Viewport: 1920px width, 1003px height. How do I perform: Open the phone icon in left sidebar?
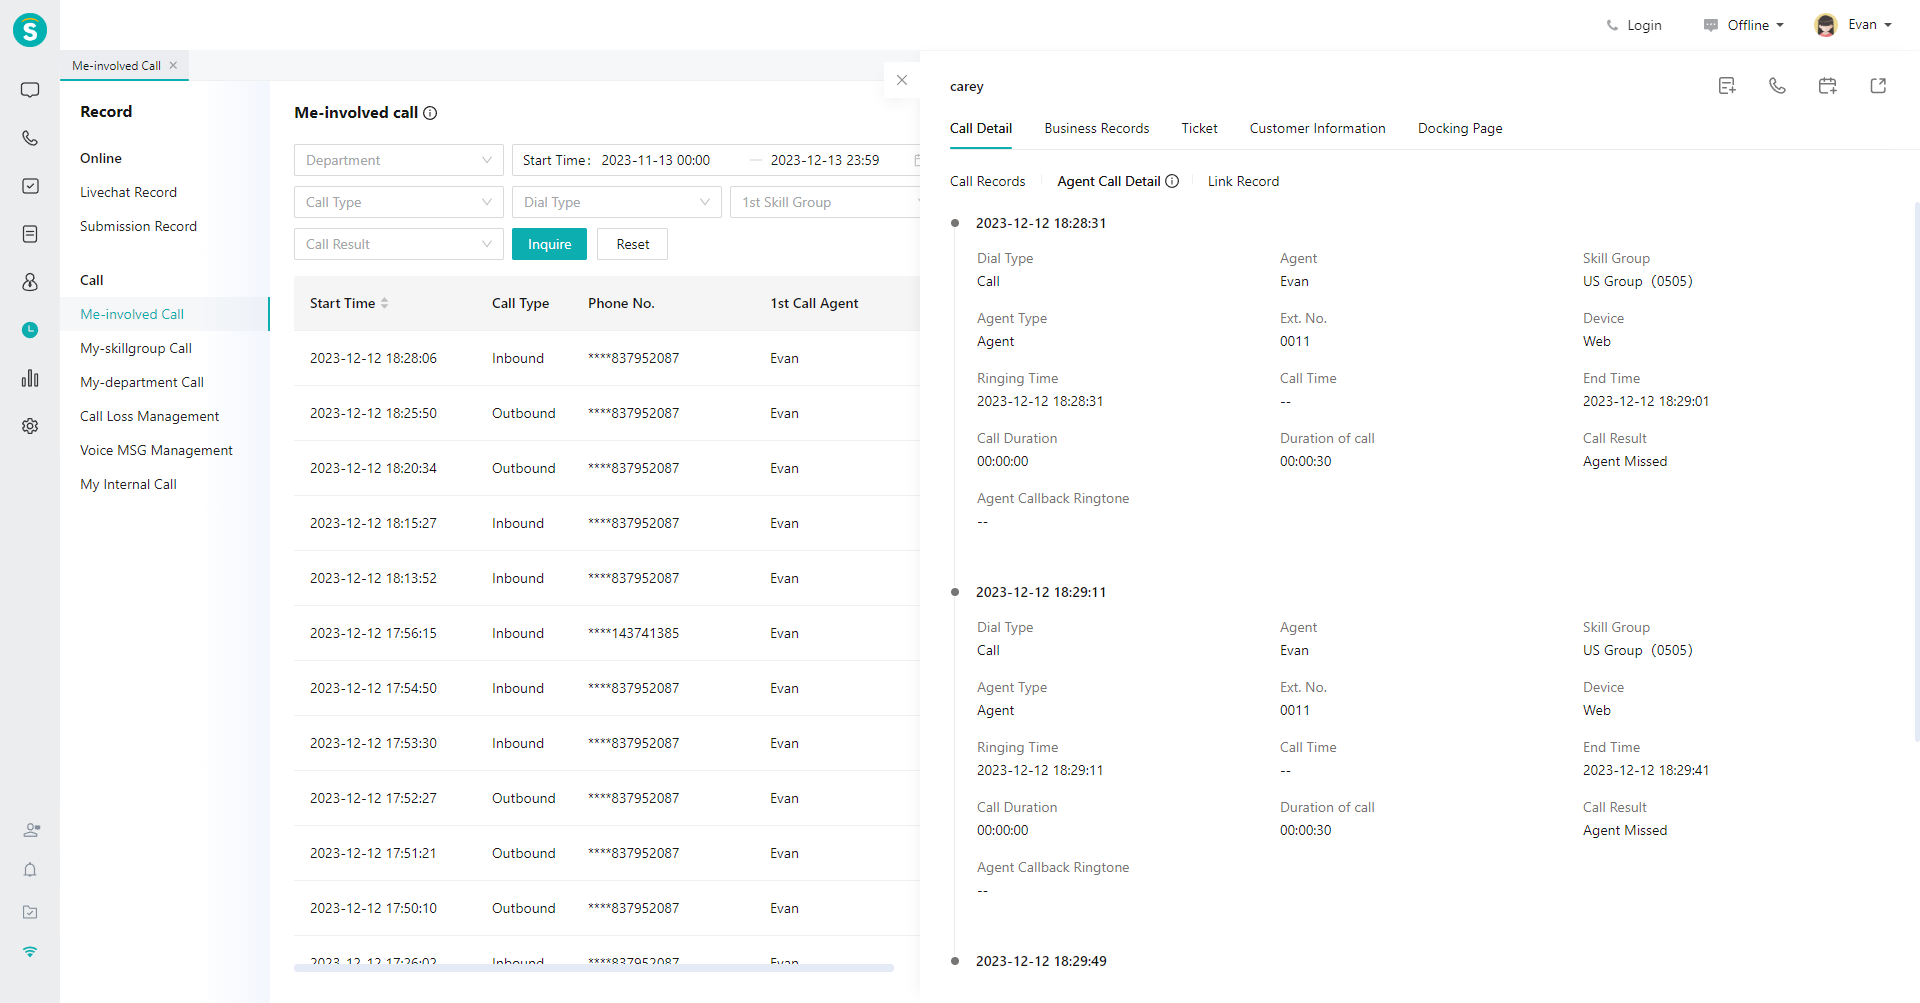click(x=30, y=138)
